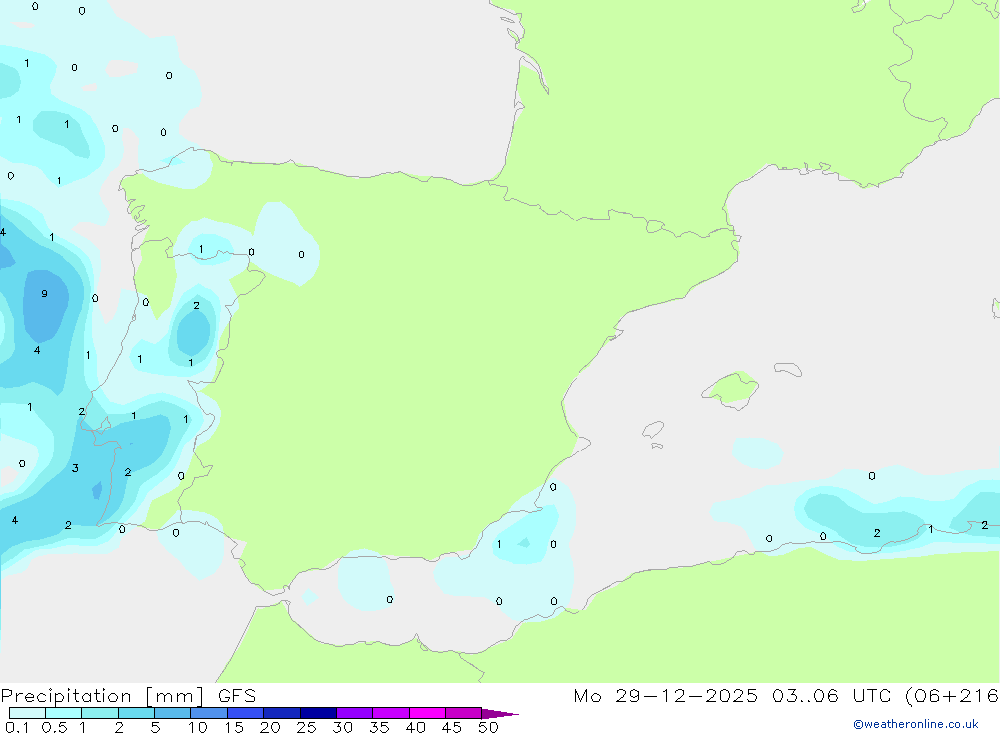Screen dimensions: 1000x733
Task: Choose the 2–5 mm legend color band
Action: [x=136, y=713]
